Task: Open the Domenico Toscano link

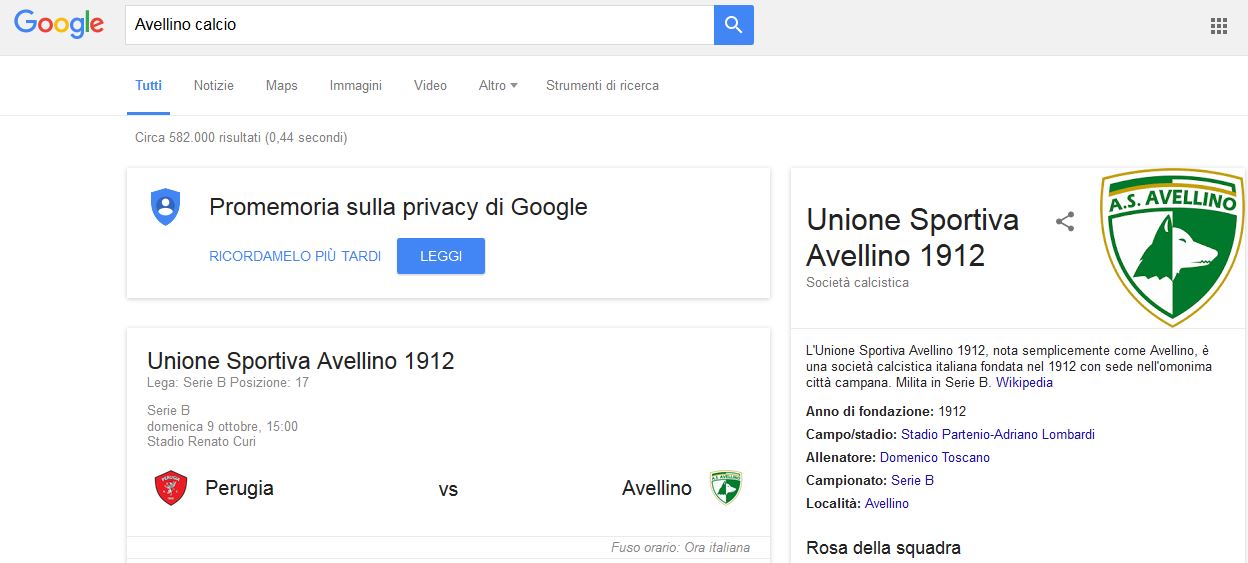Action: pos(935,457)
